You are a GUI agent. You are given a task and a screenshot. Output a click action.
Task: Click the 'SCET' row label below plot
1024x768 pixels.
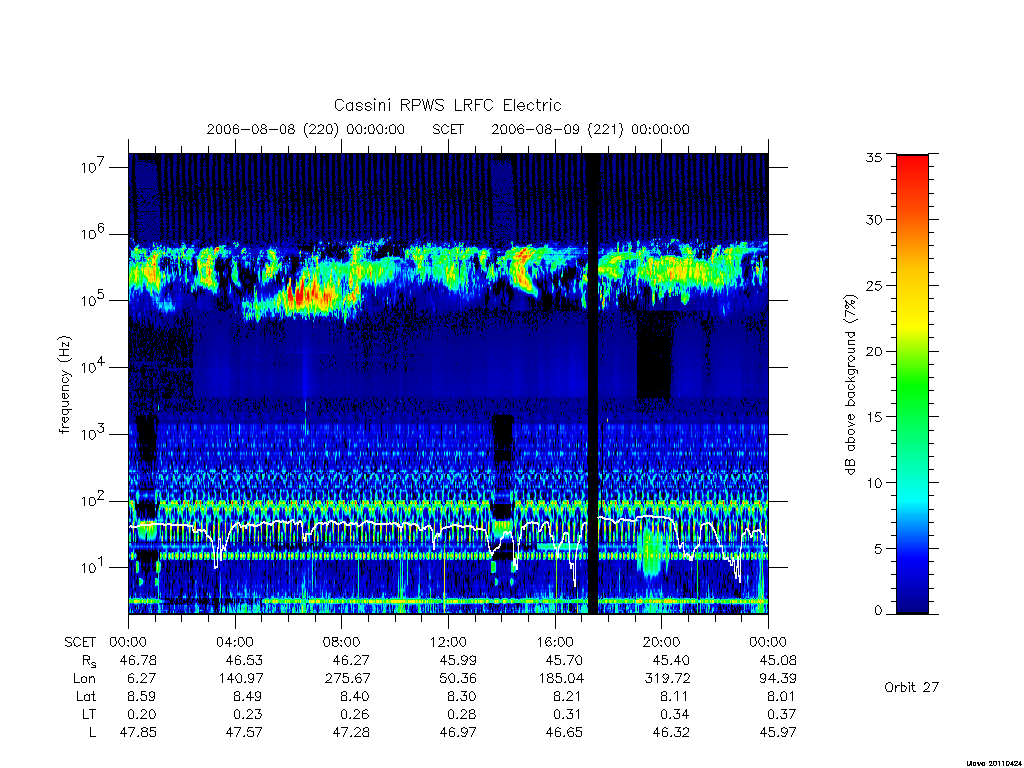80,642
